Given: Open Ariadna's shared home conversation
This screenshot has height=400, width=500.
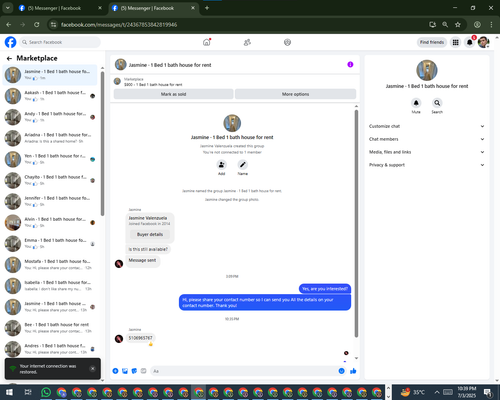Looking at the screenshot, I should pos(50,138).
